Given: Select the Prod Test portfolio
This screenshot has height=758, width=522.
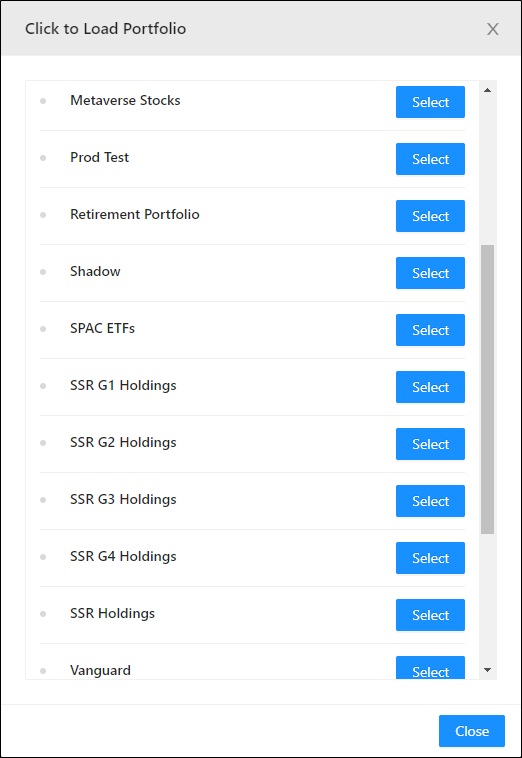Looking at the screenshot, I should coord(430,159).
